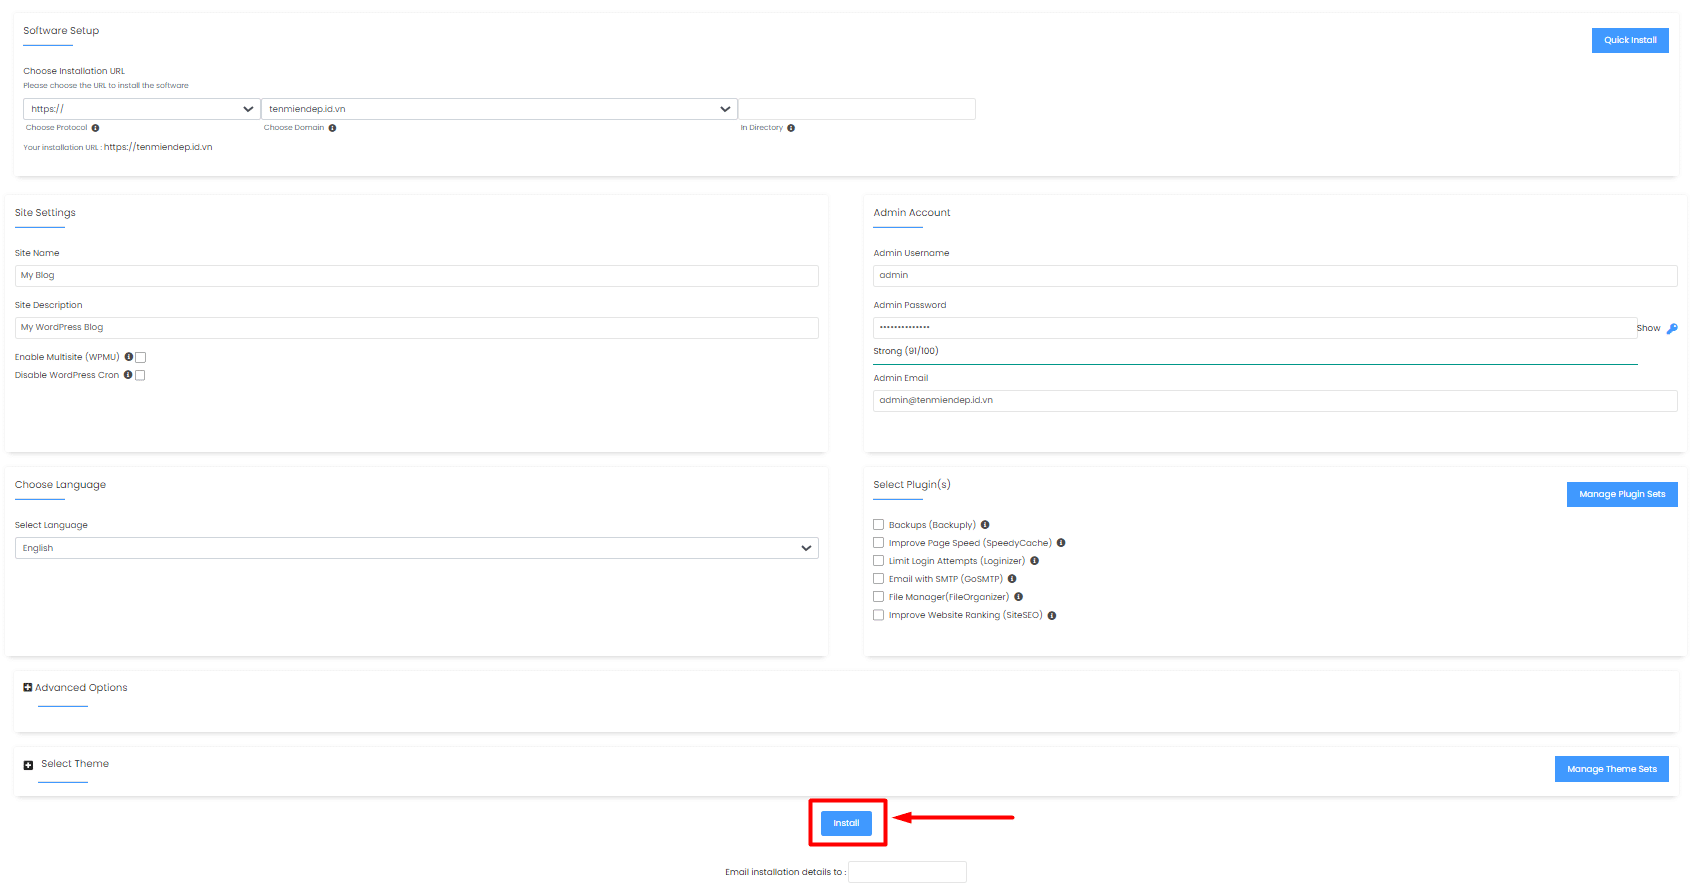Click info icon next to Choose Protocol
1692x892 pixels.
click(x=95, y=128)
